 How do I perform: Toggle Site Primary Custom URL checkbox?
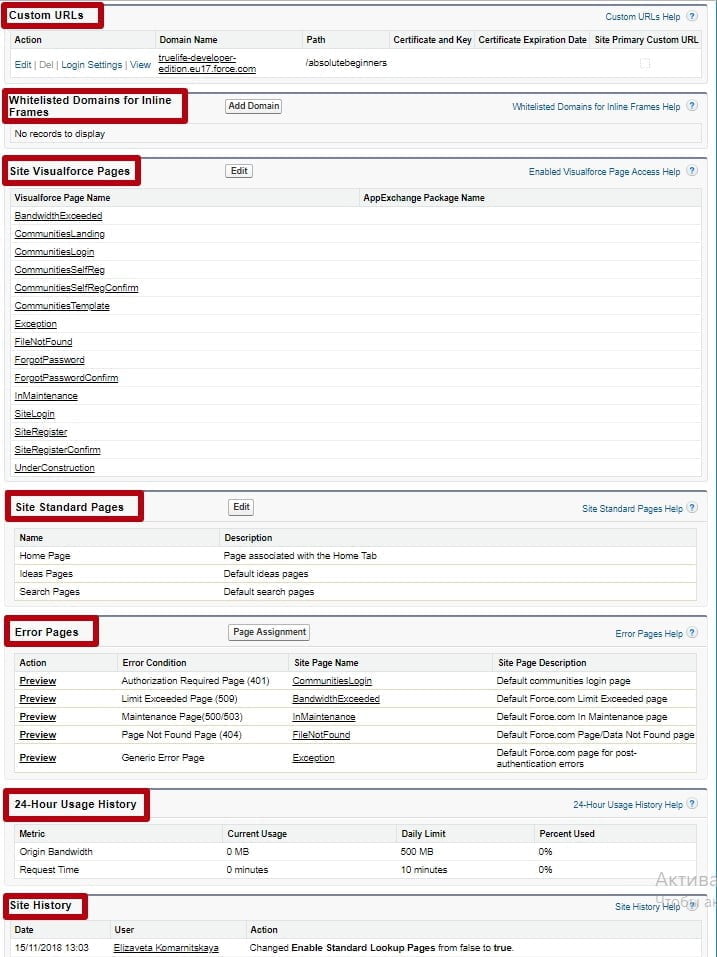click(x=645, y=63)
